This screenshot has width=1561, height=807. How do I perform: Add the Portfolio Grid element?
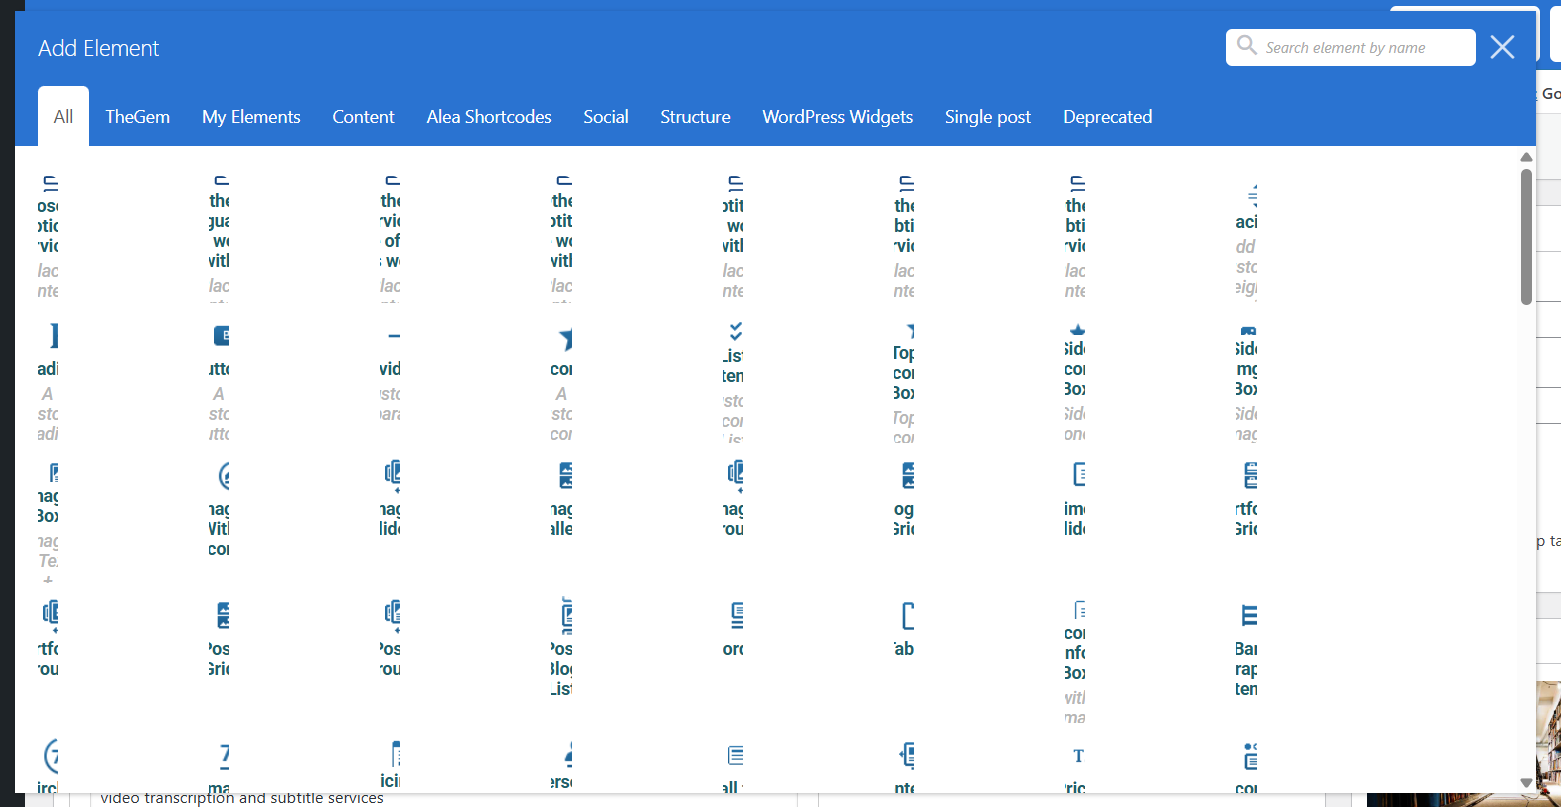tap(1246, 499)
